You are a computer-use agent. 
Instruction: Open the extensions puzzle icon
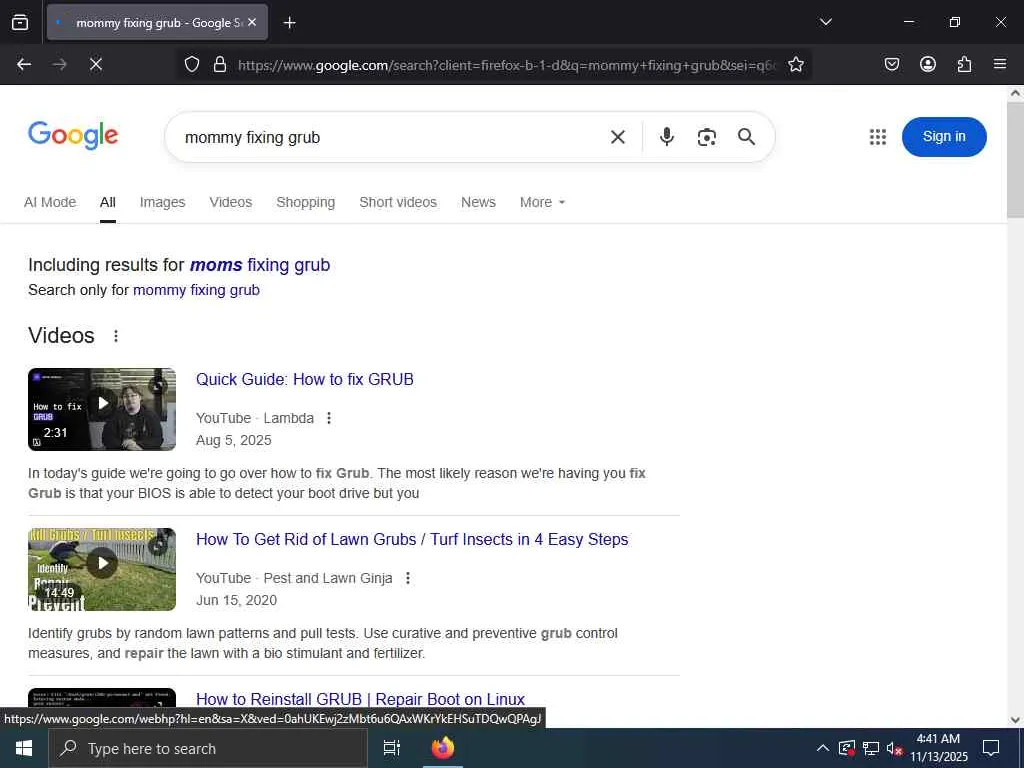(964, 64)
